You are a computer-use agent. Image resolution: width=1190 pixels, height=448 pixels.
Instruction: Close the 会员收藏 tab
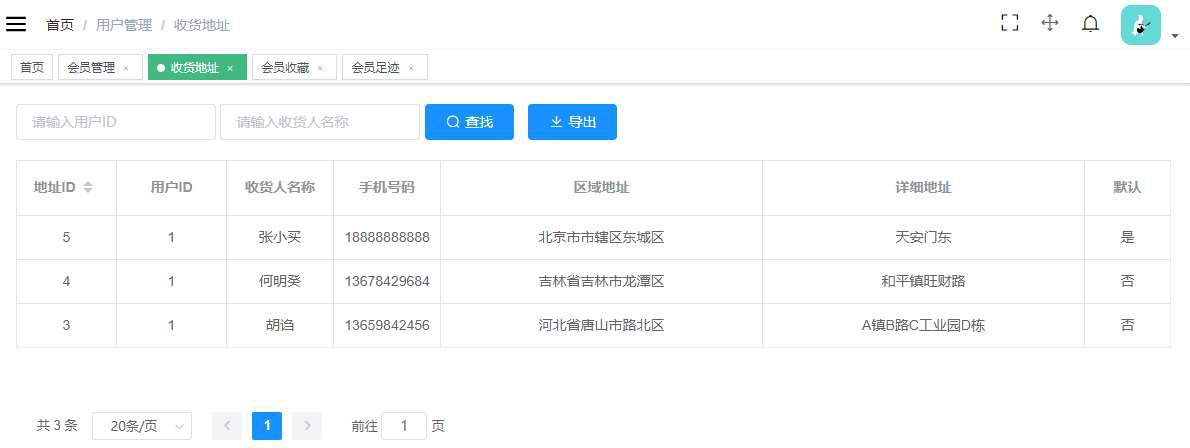[x=320, y=68]
